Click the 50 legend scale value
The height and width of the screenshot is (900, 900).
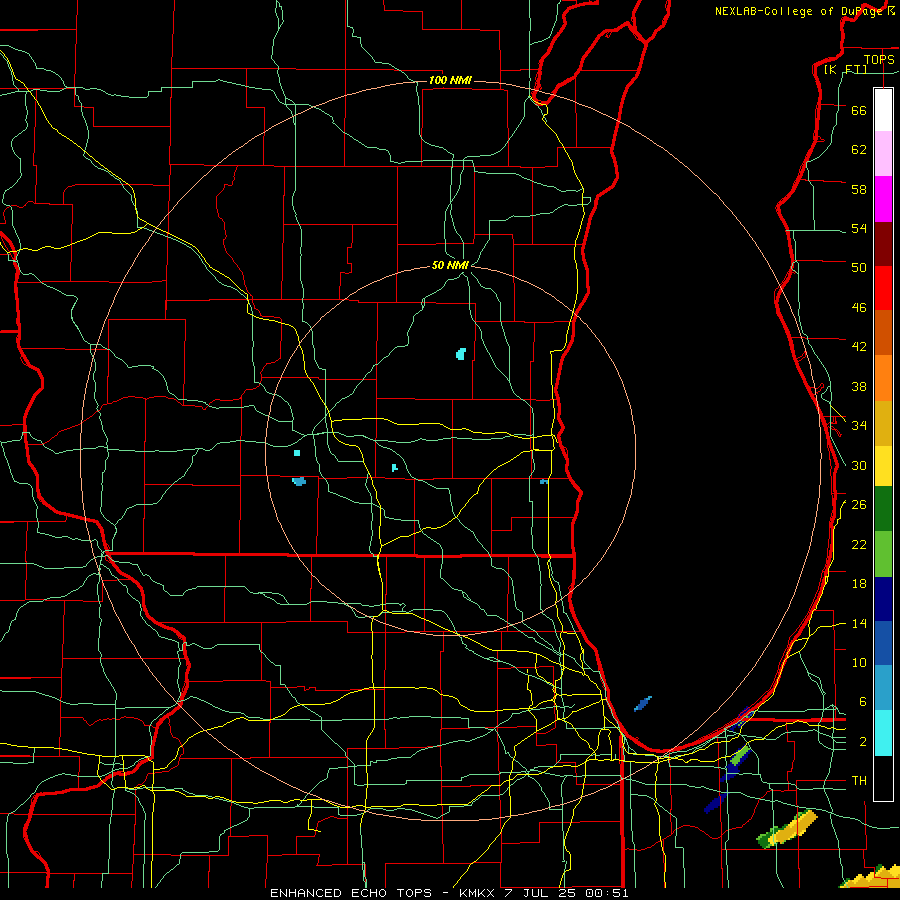[859, 268]
